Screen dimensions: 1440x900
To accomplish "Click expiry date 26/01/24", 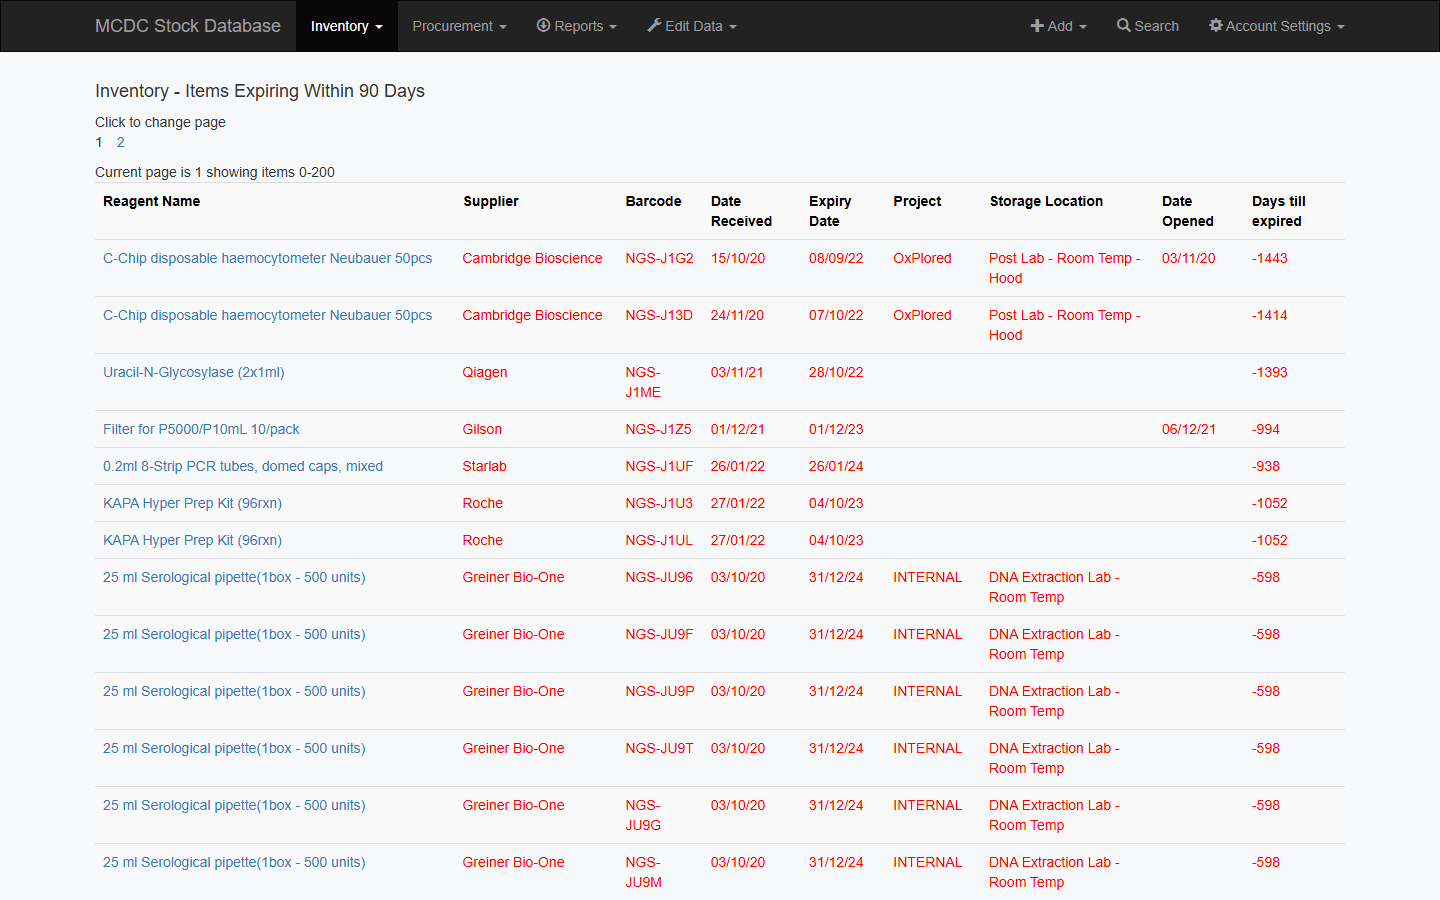I will (x=836, y=466).
